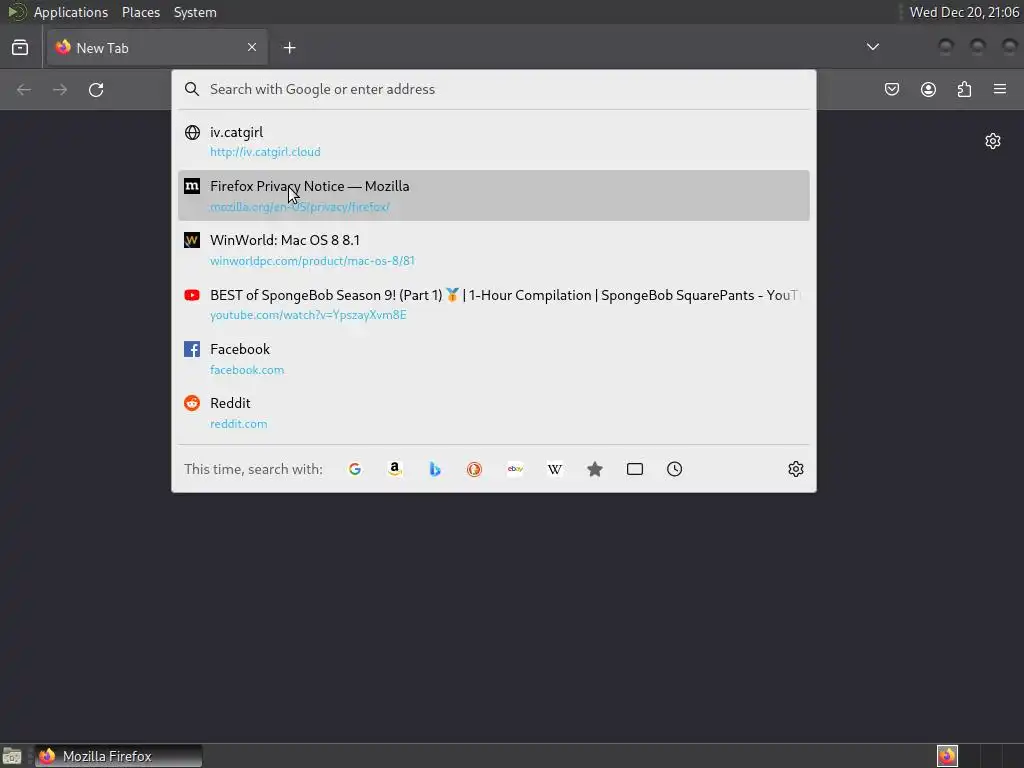1024x768 pixels.
Task: Open the Applications menu
Action: 71,12
